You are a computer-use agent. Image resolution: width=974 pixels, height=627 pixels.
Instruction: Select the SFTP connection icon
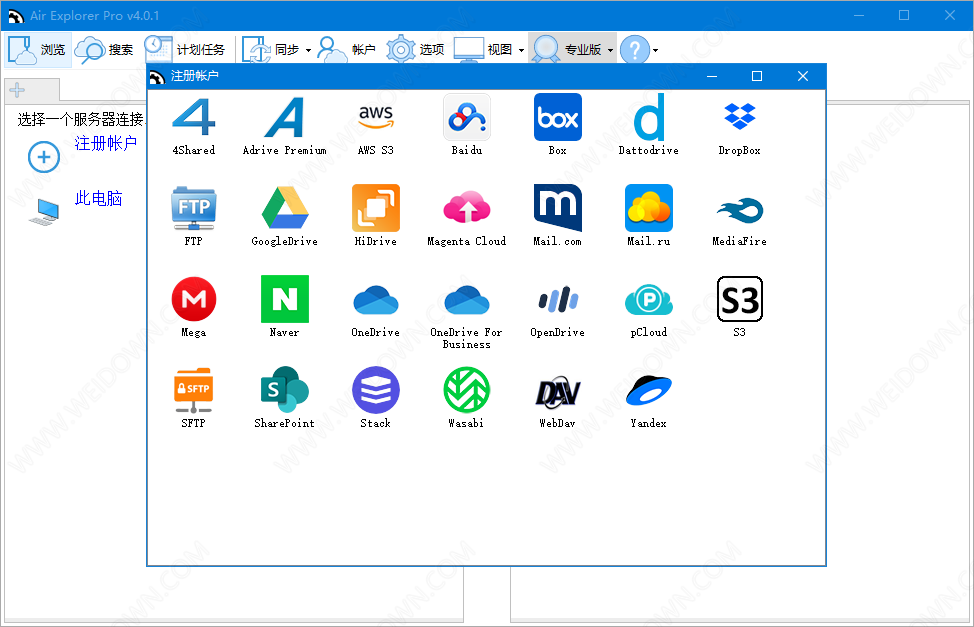[x=193, y=391]
